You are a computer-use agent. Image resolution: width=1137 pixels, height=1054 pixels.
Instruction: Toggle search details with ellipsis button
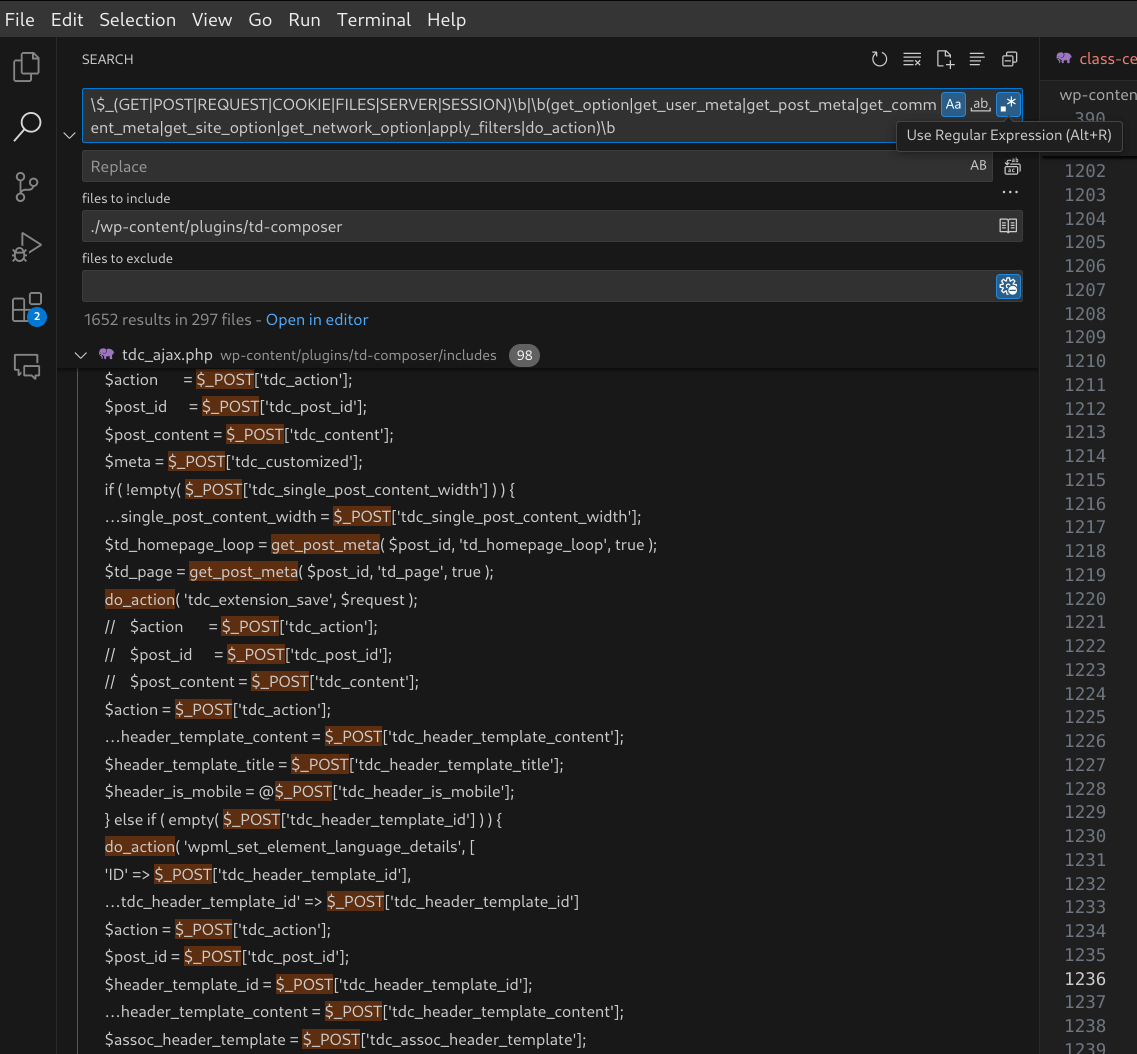(x=1010, y=192)
